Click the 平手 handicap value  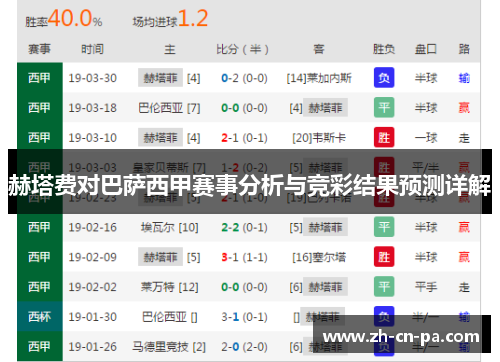tap(426, 287)
